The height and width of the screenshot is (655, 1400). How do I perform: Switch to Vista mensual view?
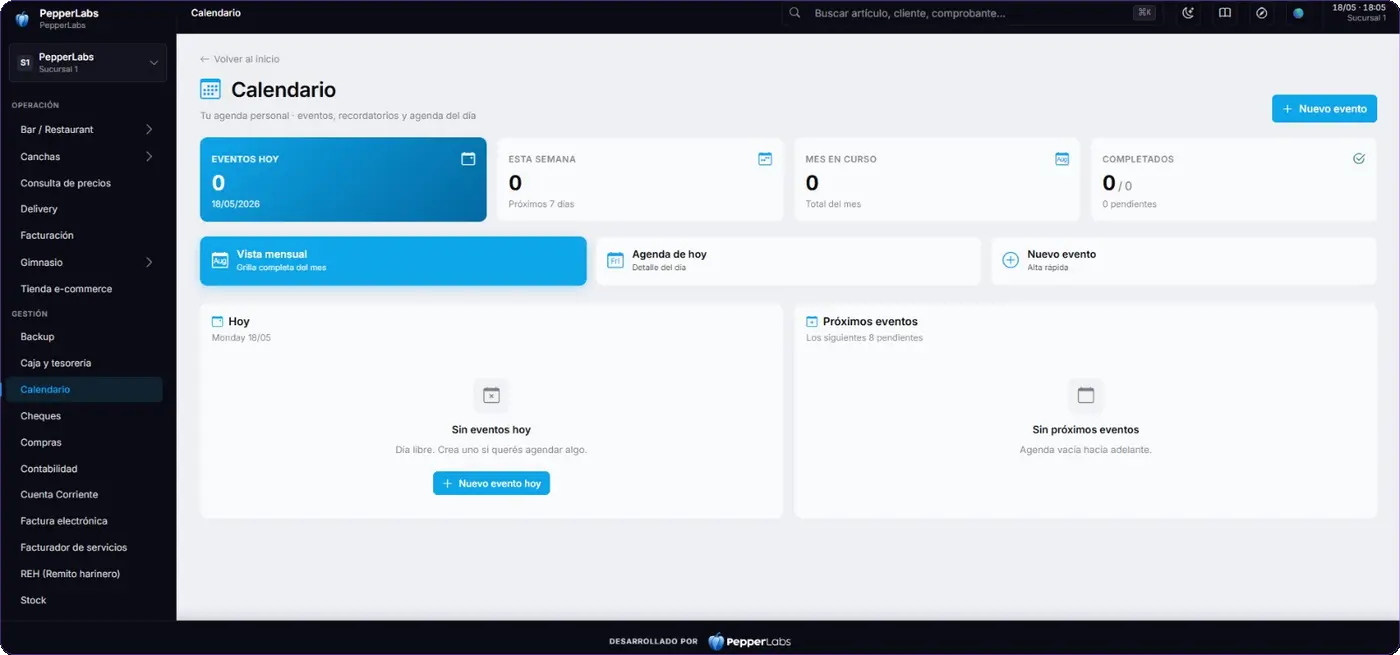pyautogui.click(x=393, y=261)
